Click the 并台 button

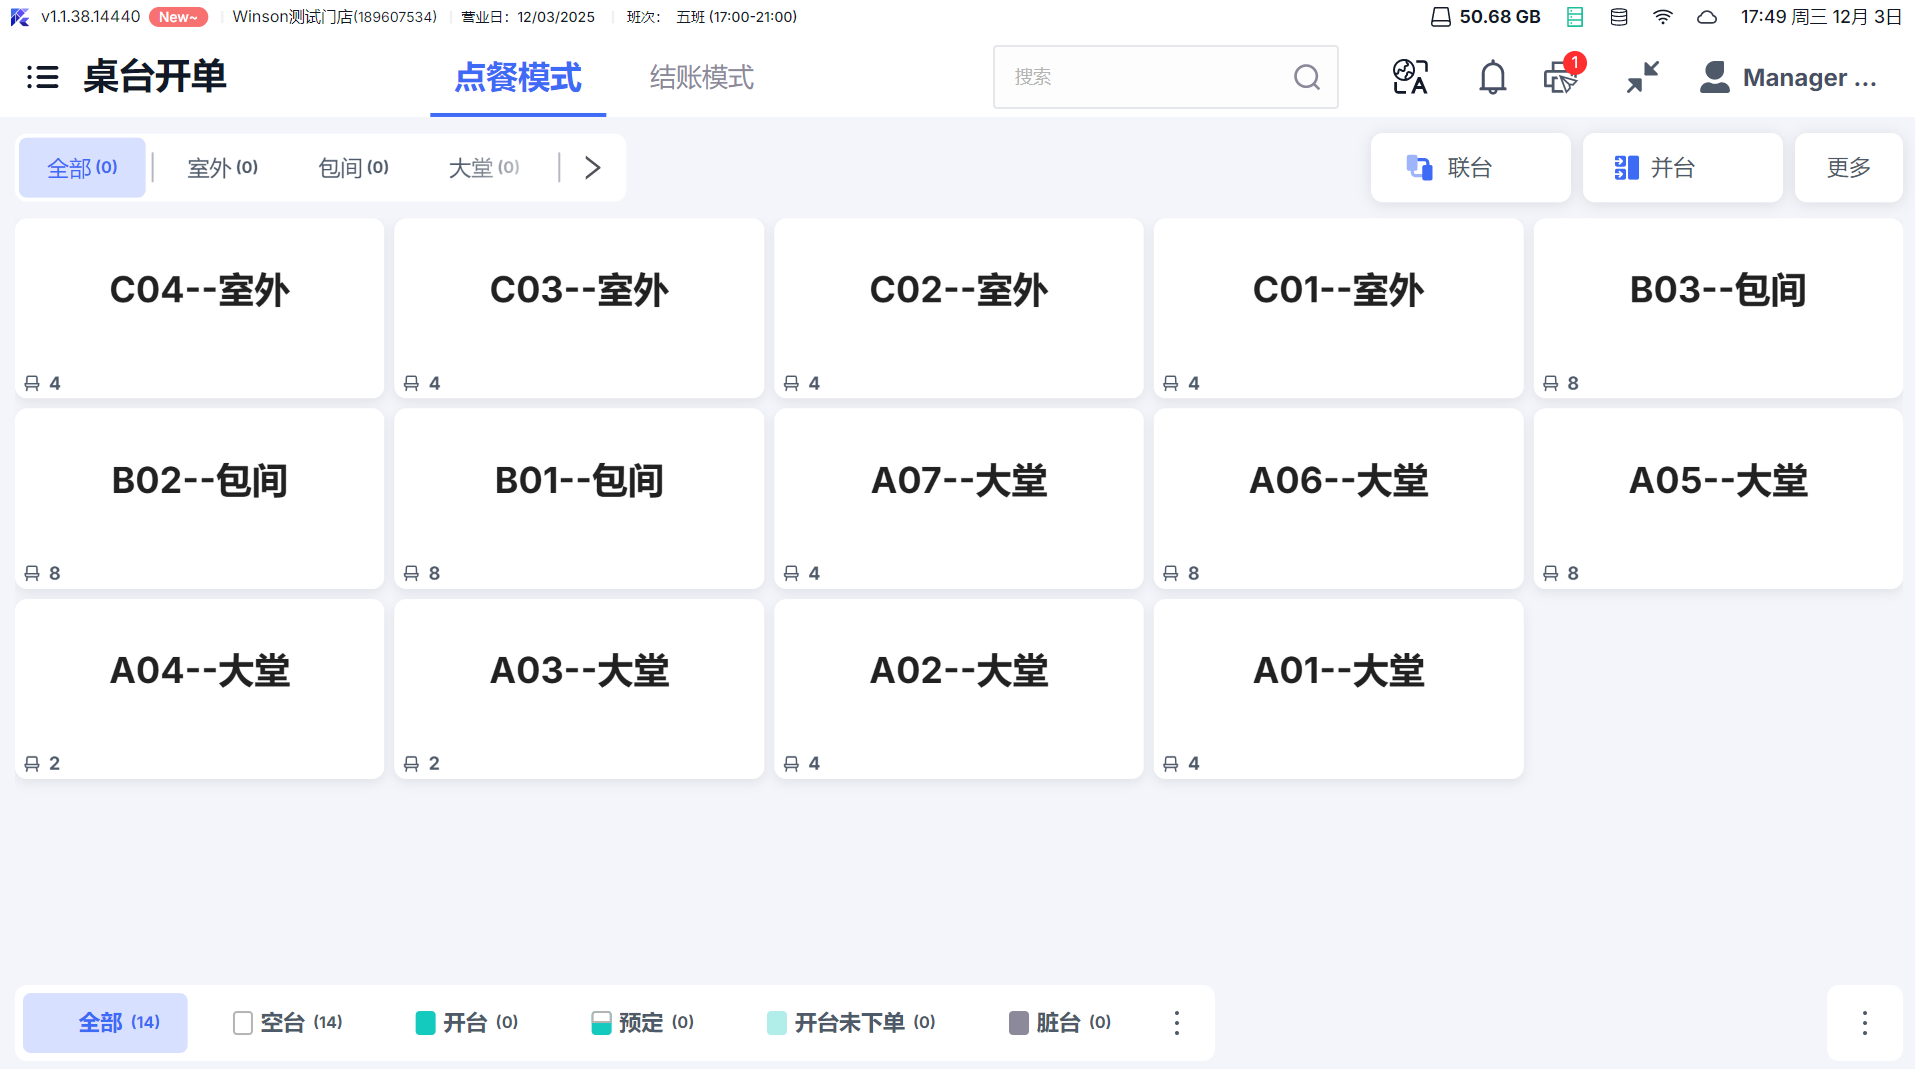pyautogui.click(x=1681, y=167)
